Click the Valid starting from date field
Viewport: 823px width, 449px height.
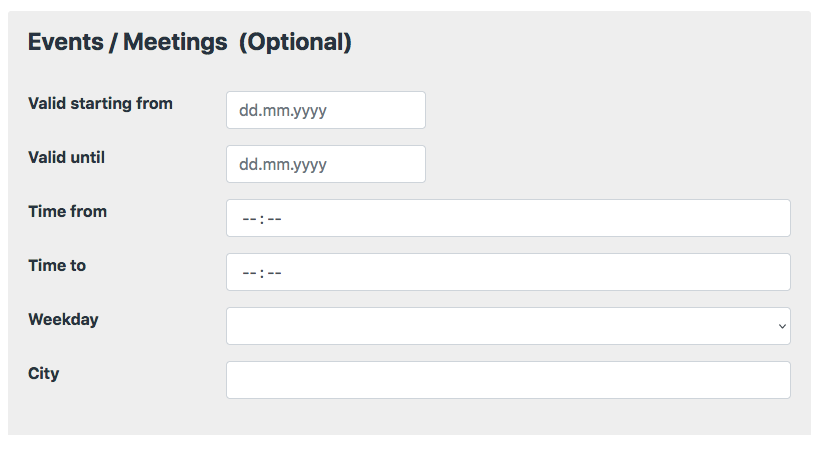click(x=325, y=110)
